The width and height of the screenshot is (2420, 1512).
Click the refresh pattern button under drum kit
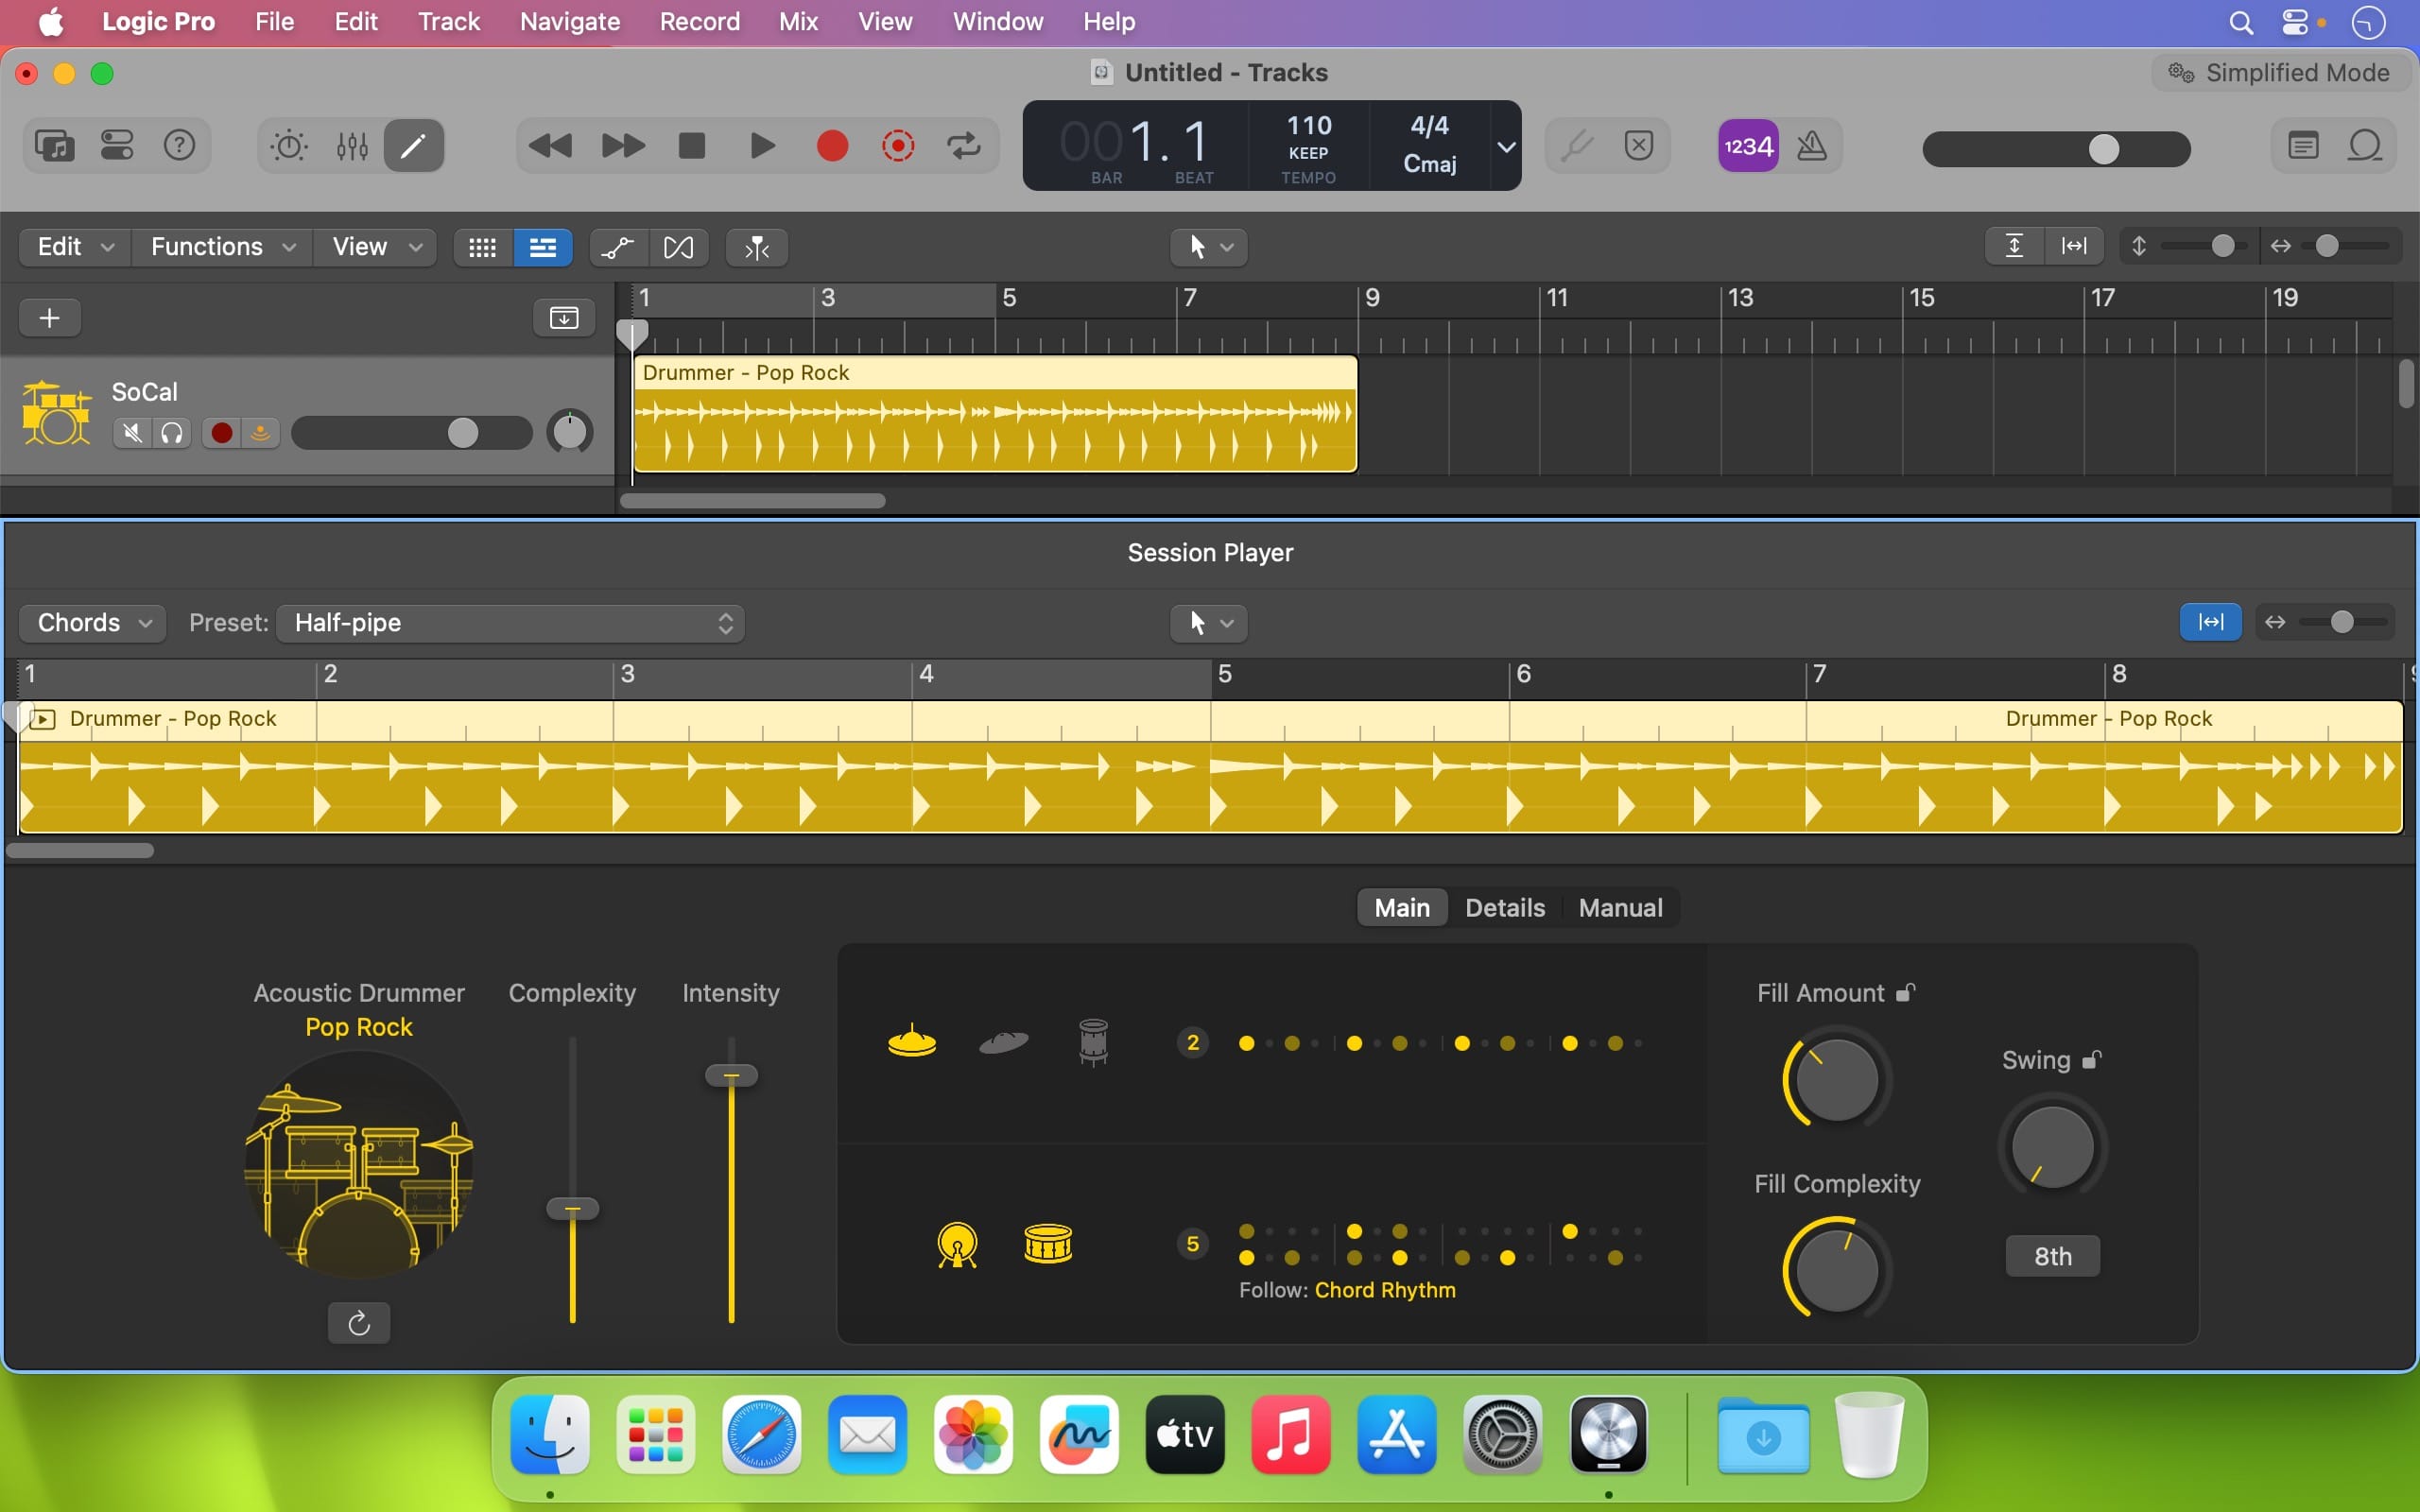tap(359, 1324)
